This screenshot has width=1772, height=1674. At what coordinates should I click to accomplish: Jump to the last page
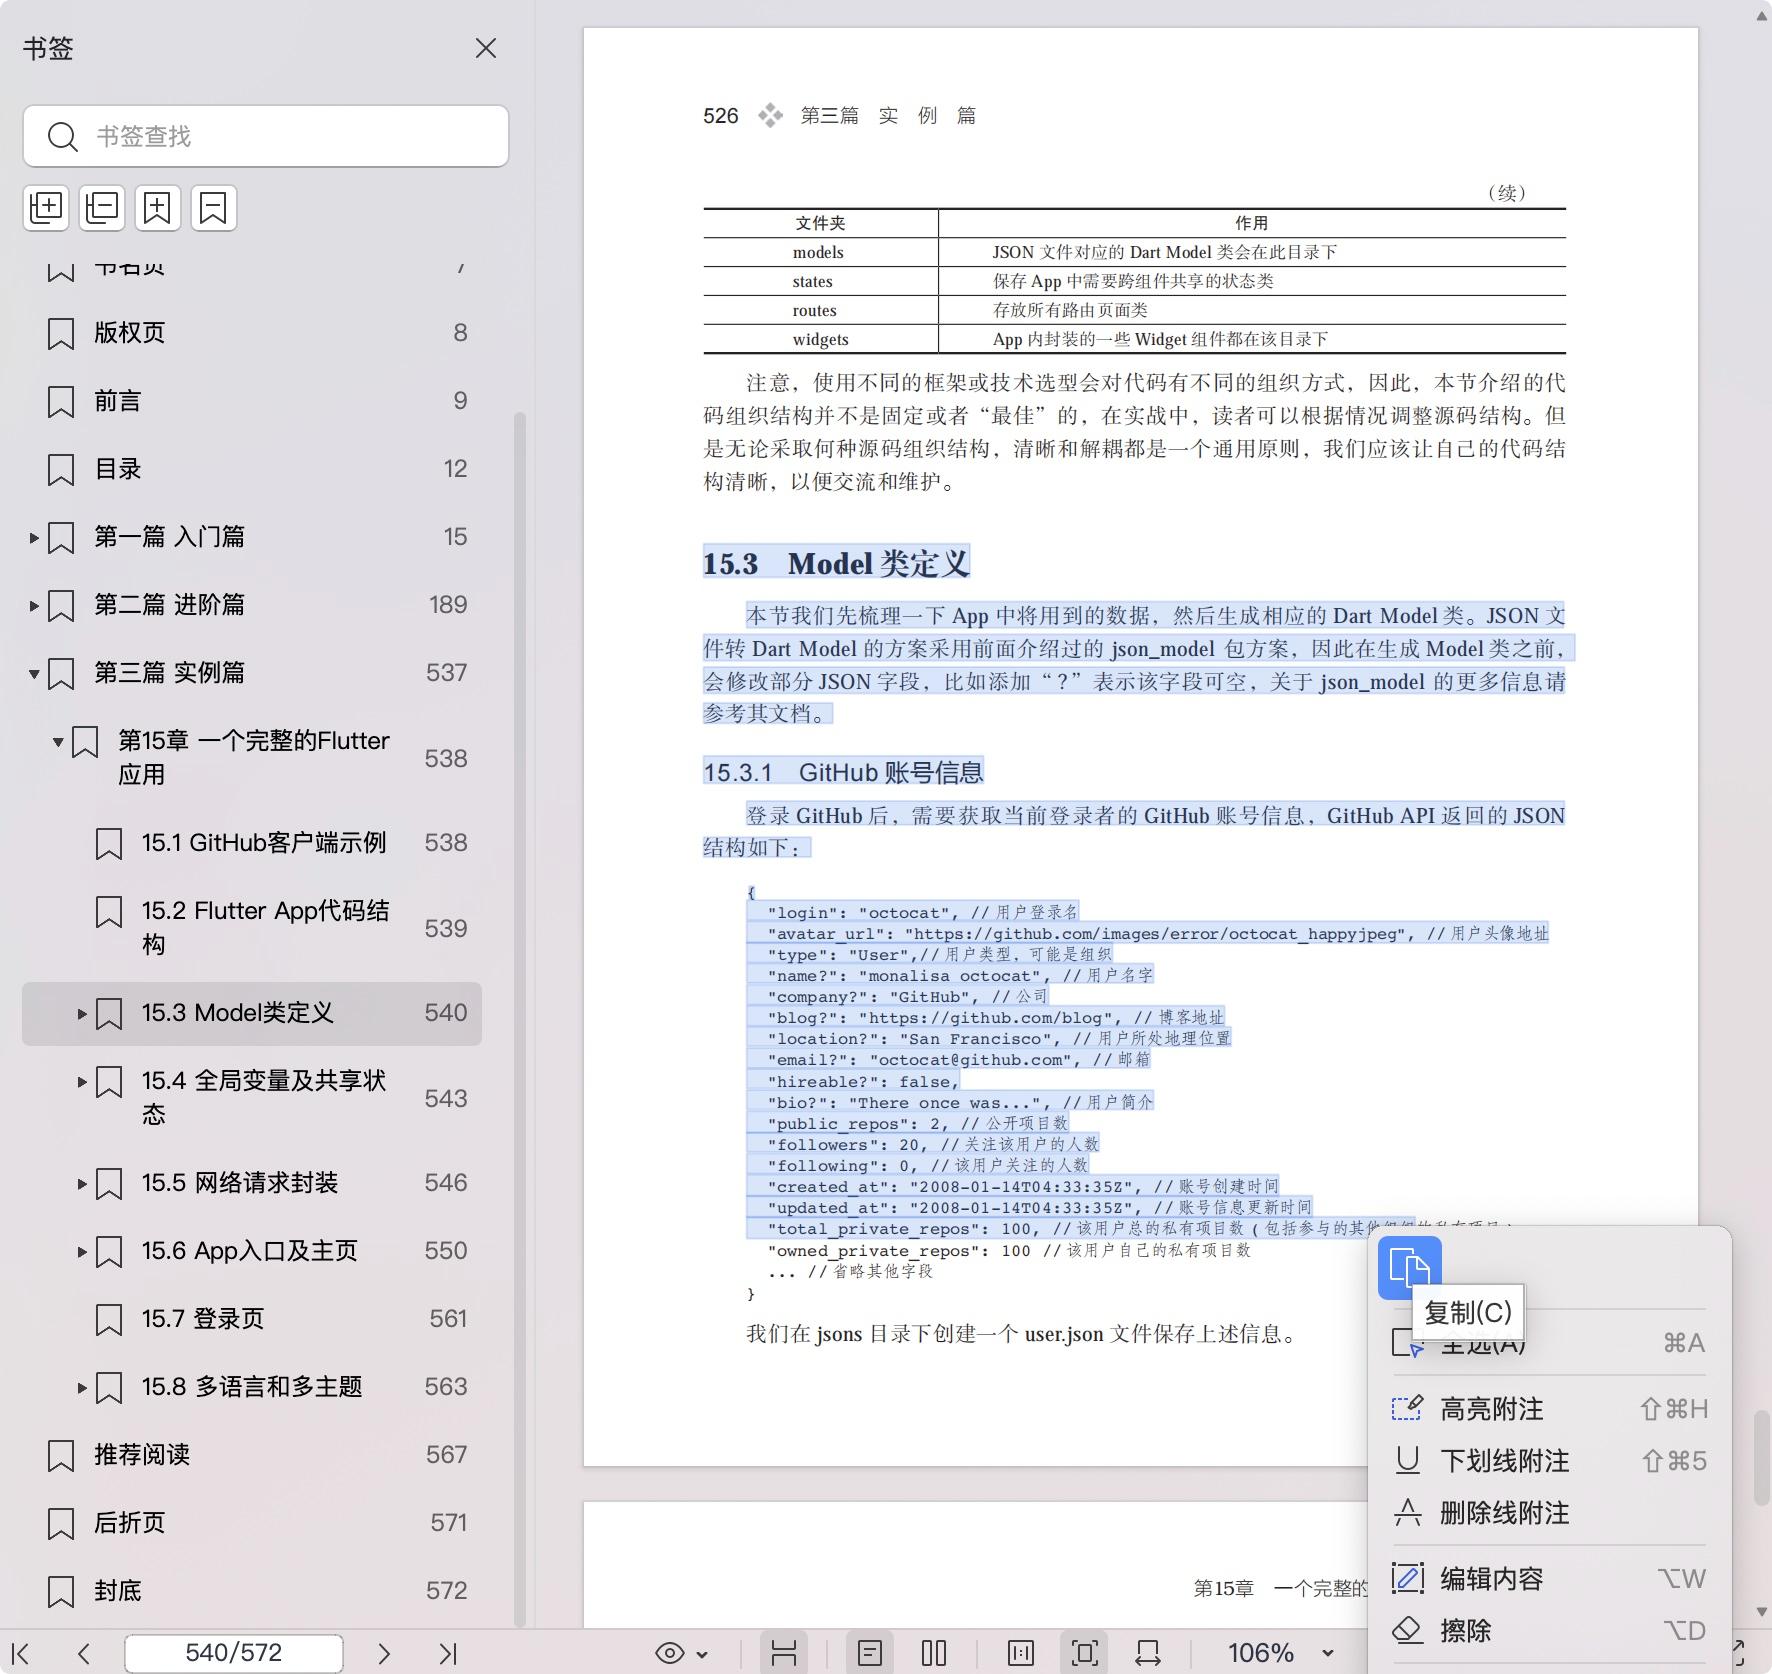pos(448,1653)
